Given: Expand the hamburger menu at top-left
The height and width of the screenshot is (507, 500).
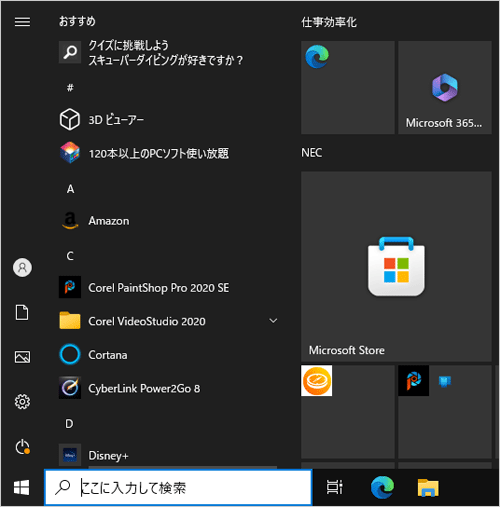Looking at the screenshot, I should pyautogui.click(x=22, y=22).
